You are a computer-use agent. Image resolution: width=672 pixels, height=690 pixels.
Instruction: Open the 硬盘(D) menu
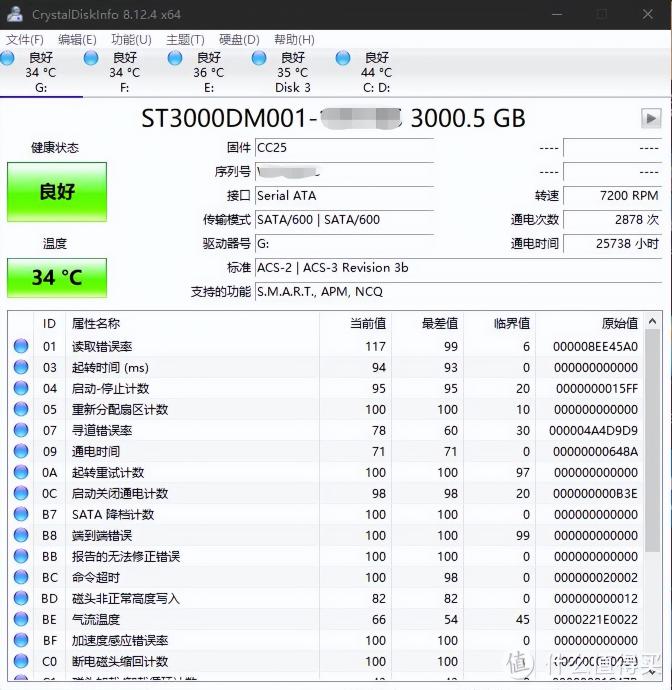239,40
